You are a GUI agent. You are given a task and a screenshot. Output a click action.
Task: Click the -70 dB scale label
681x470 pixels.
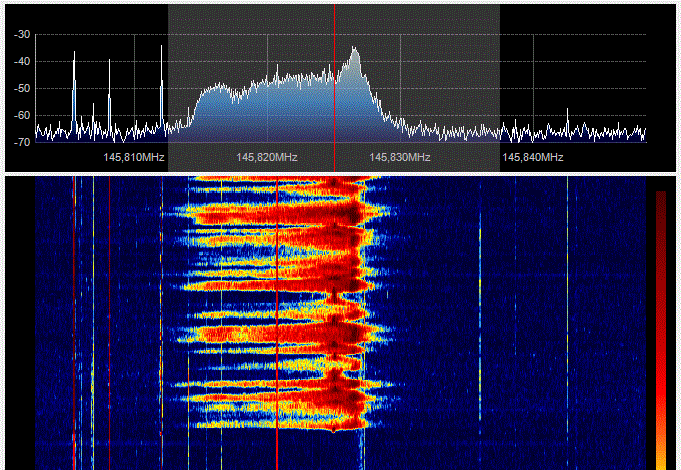(22, 142)
